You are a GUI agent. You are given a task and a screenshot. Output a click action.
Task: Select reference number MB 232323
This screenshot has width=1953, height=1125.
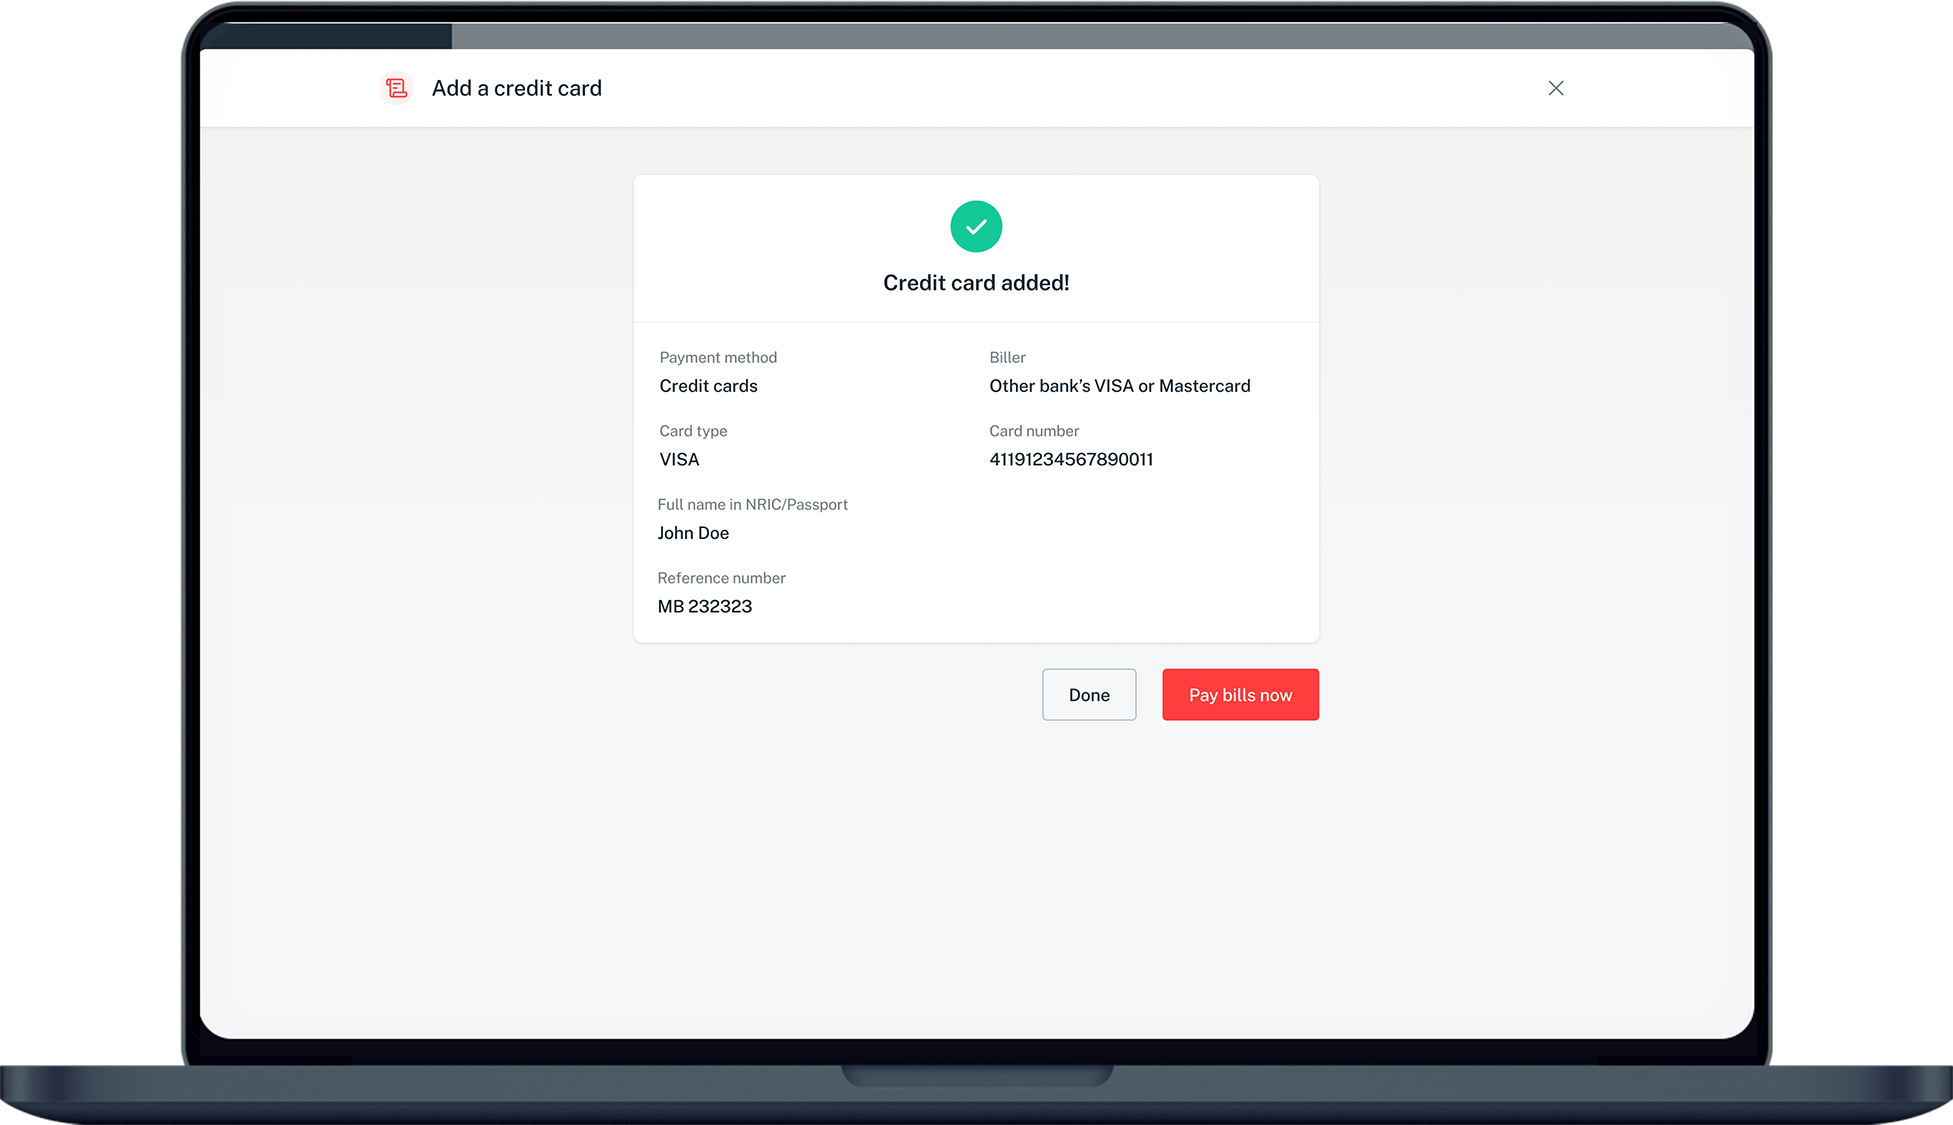tap(704, 607)
